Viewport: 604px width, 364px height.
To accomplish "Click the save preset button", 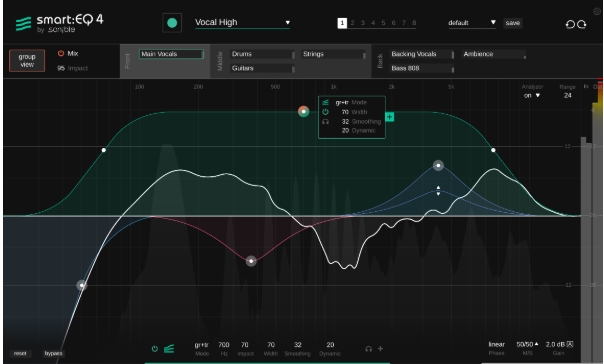I will [x=513, y=23].
